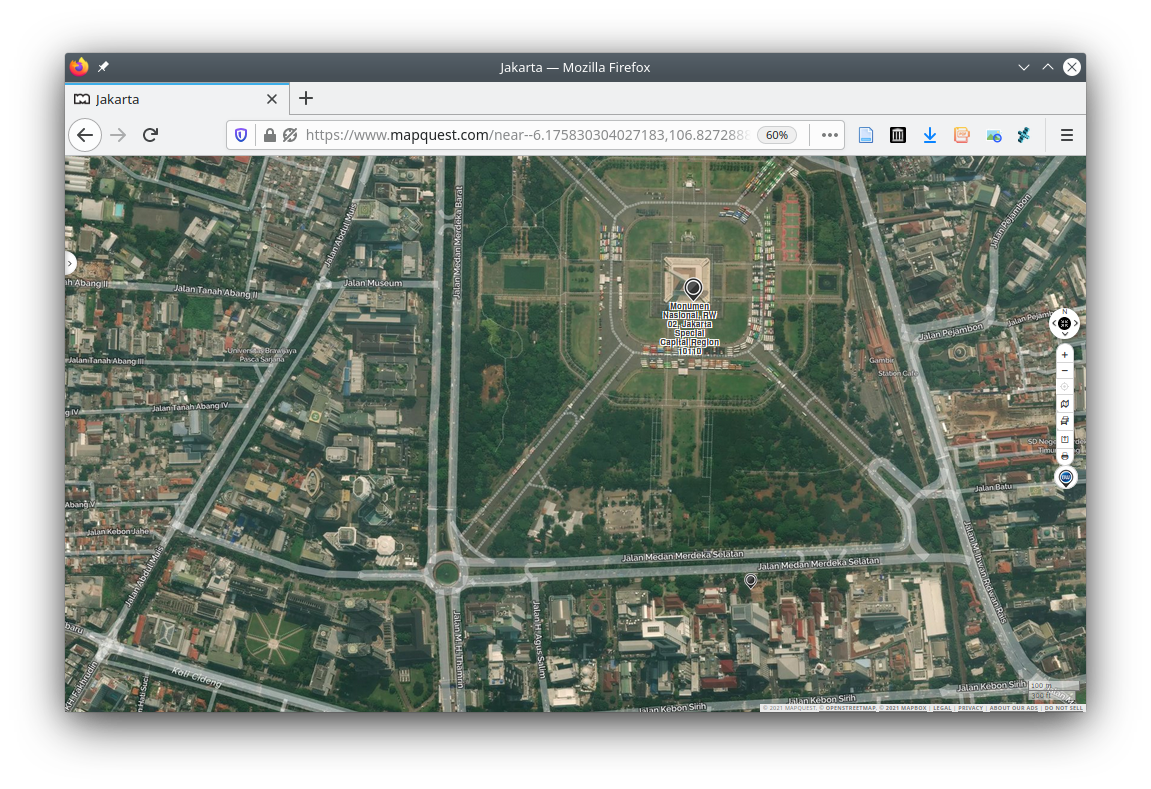
Task: Pan the map left with compass arrow
Action: pyautogui.click(x=1054, y=323)
